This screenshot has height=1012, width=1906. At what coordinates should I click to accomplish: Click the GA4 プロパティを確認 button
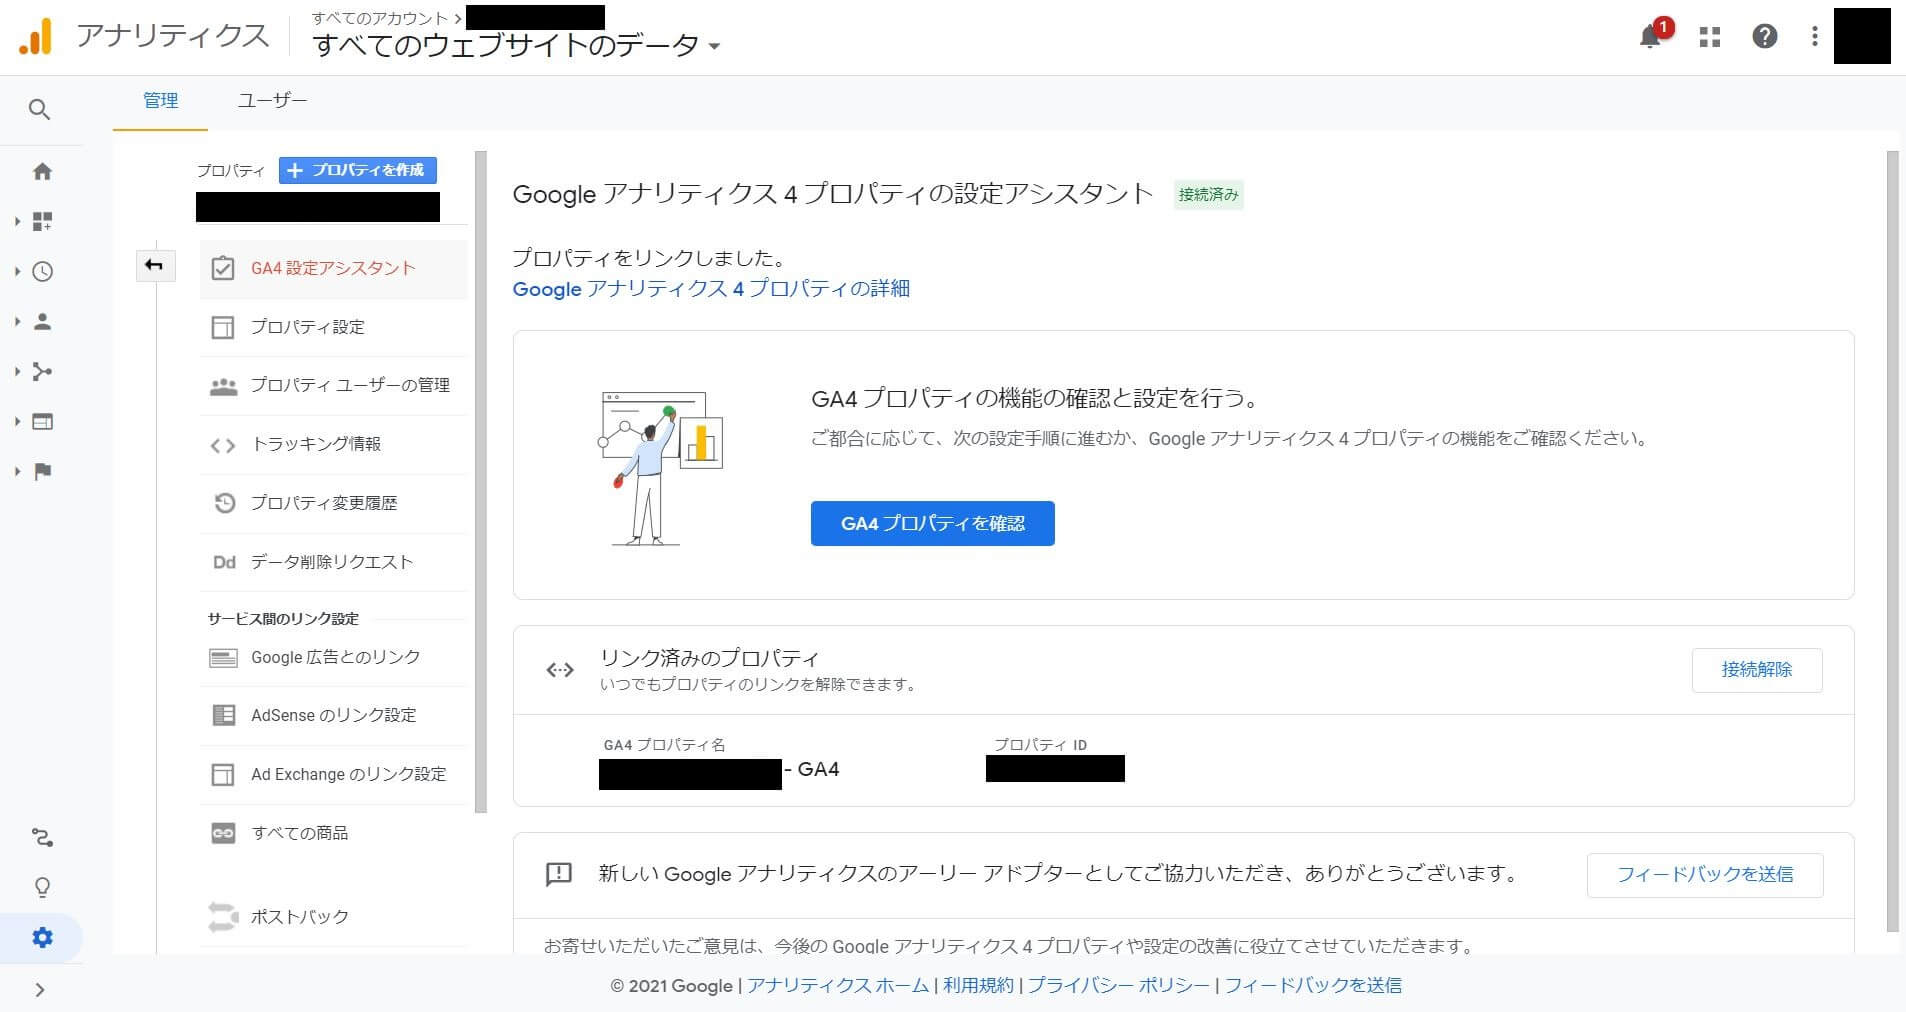click(931, 523)
